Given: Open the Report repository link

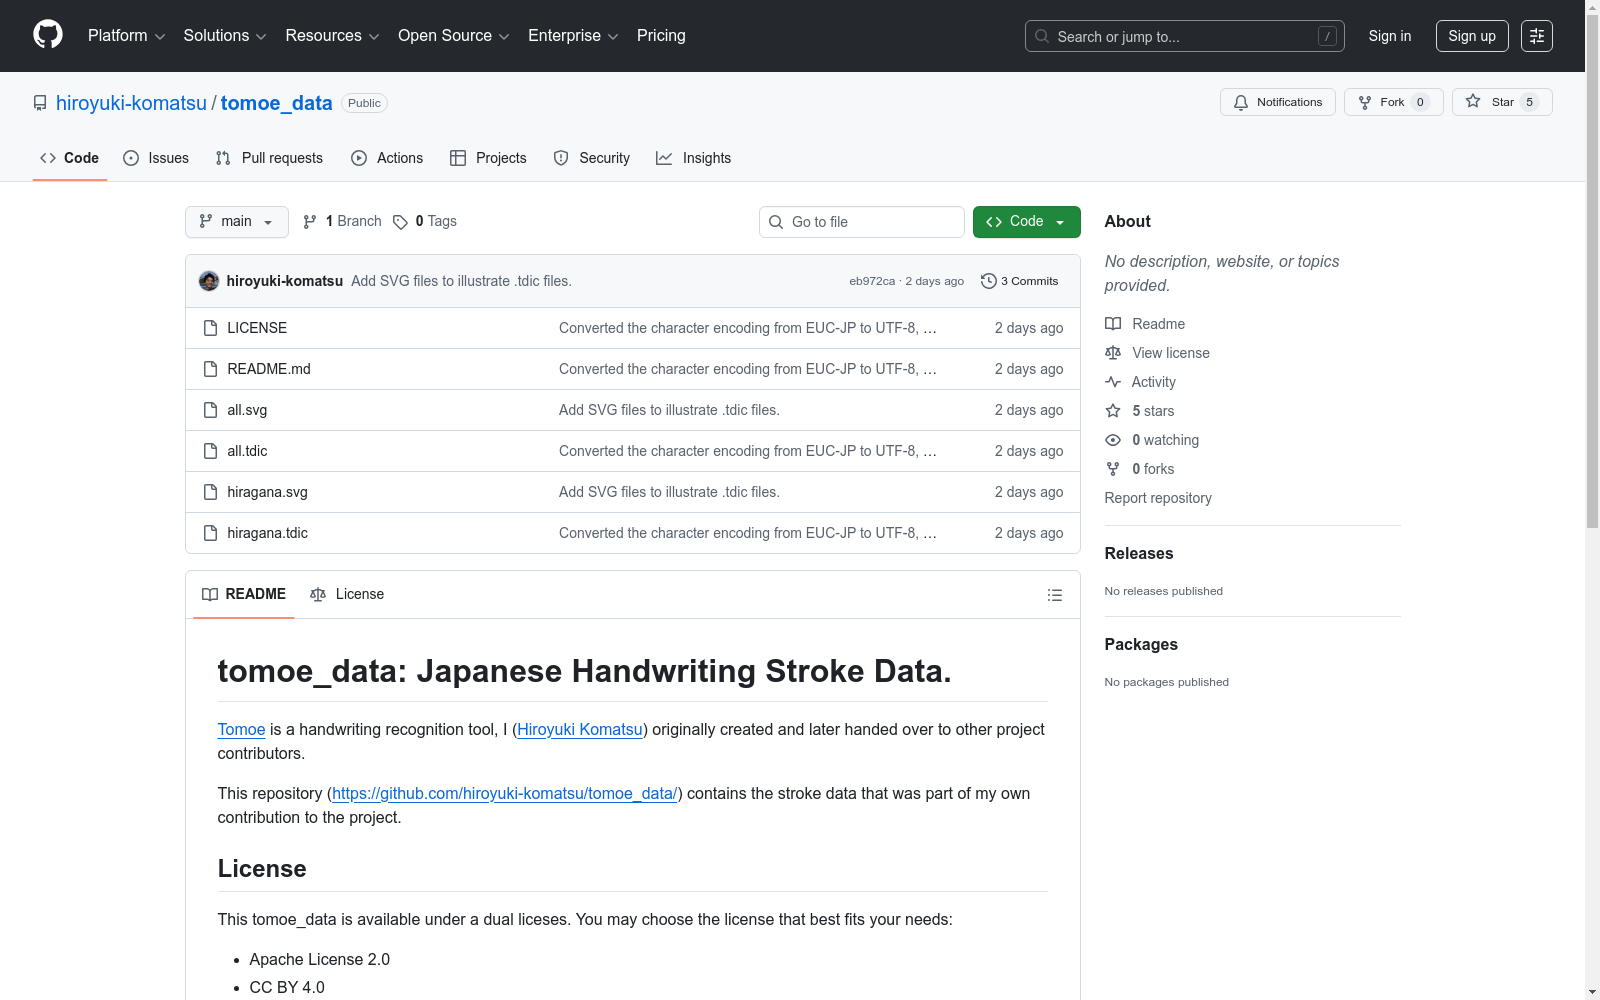Looking at the screenshot, I should pyautogui.click(x=1158, y=498).
